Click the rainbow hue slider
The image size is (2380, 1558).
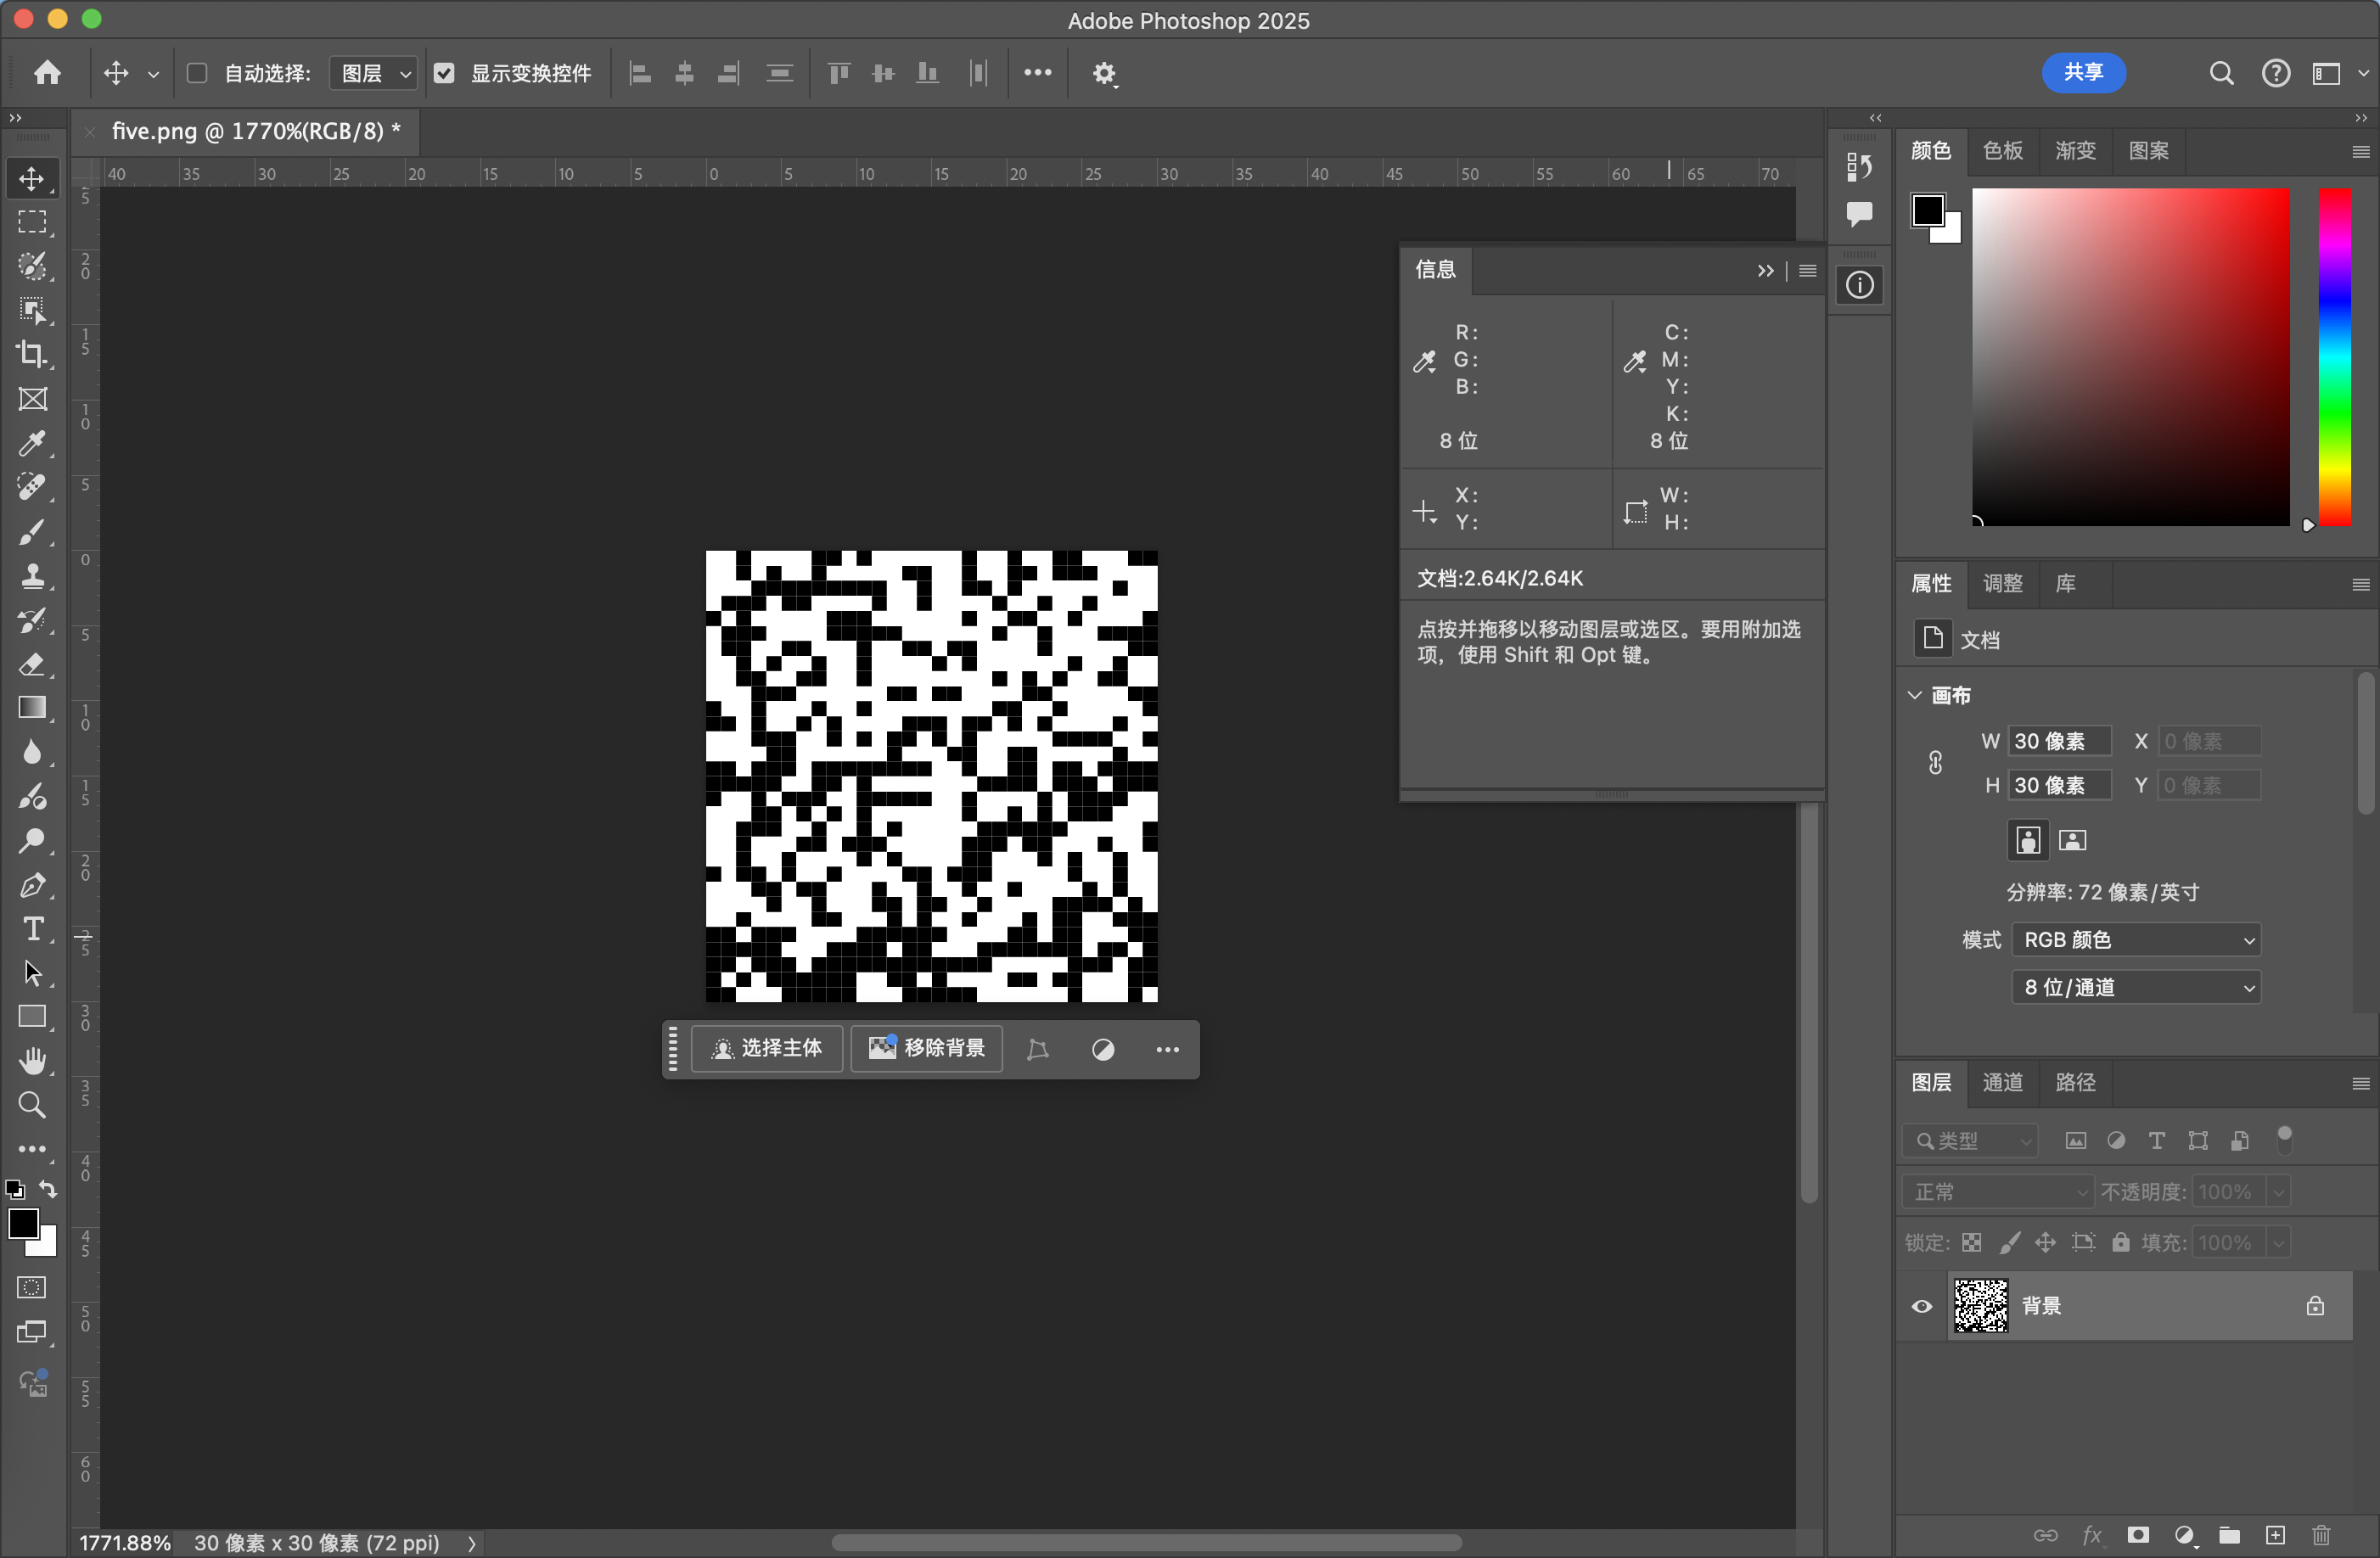pos(2334,356)
